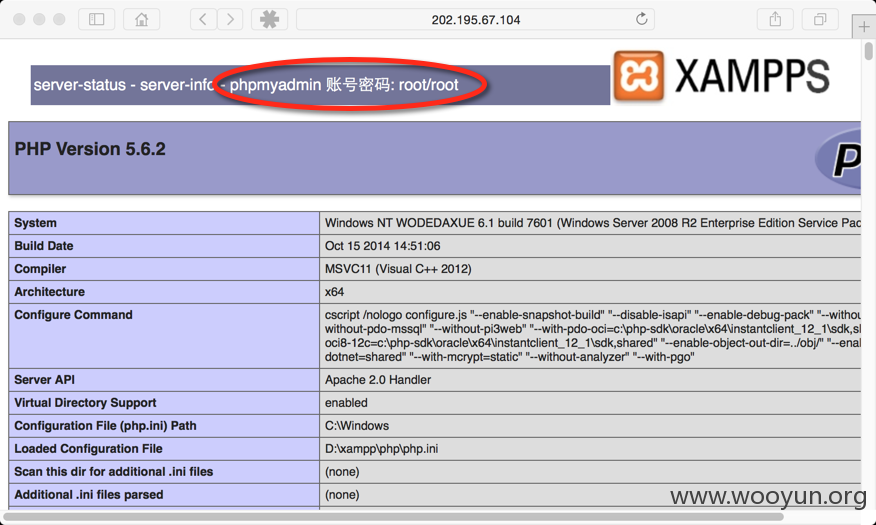Viewport: 876px width, 525px height.
Task: Click the "Compiler" row label
Action: point(40,269)
